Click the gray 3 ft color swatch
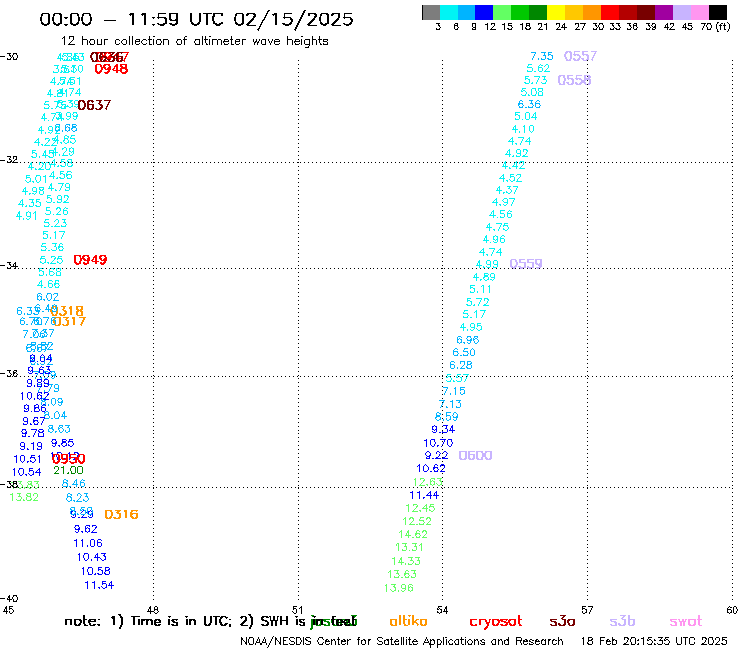 [x=431, y=12]
